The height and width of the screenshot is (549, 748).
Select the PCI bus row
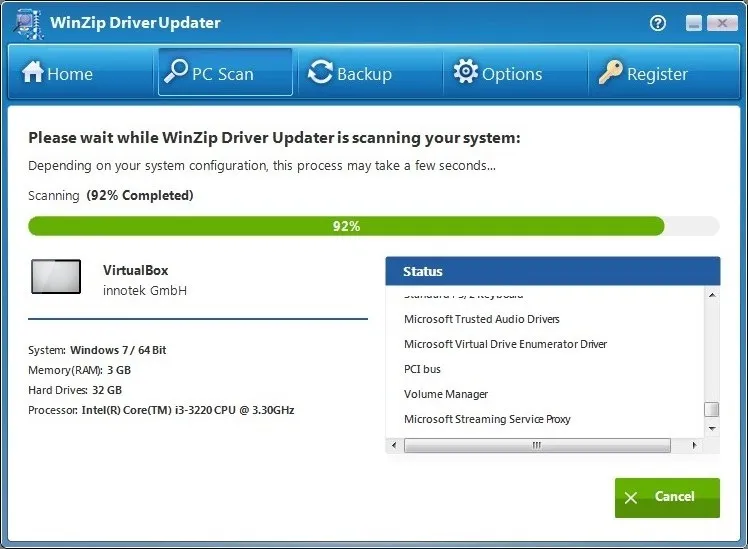point(422,369)
